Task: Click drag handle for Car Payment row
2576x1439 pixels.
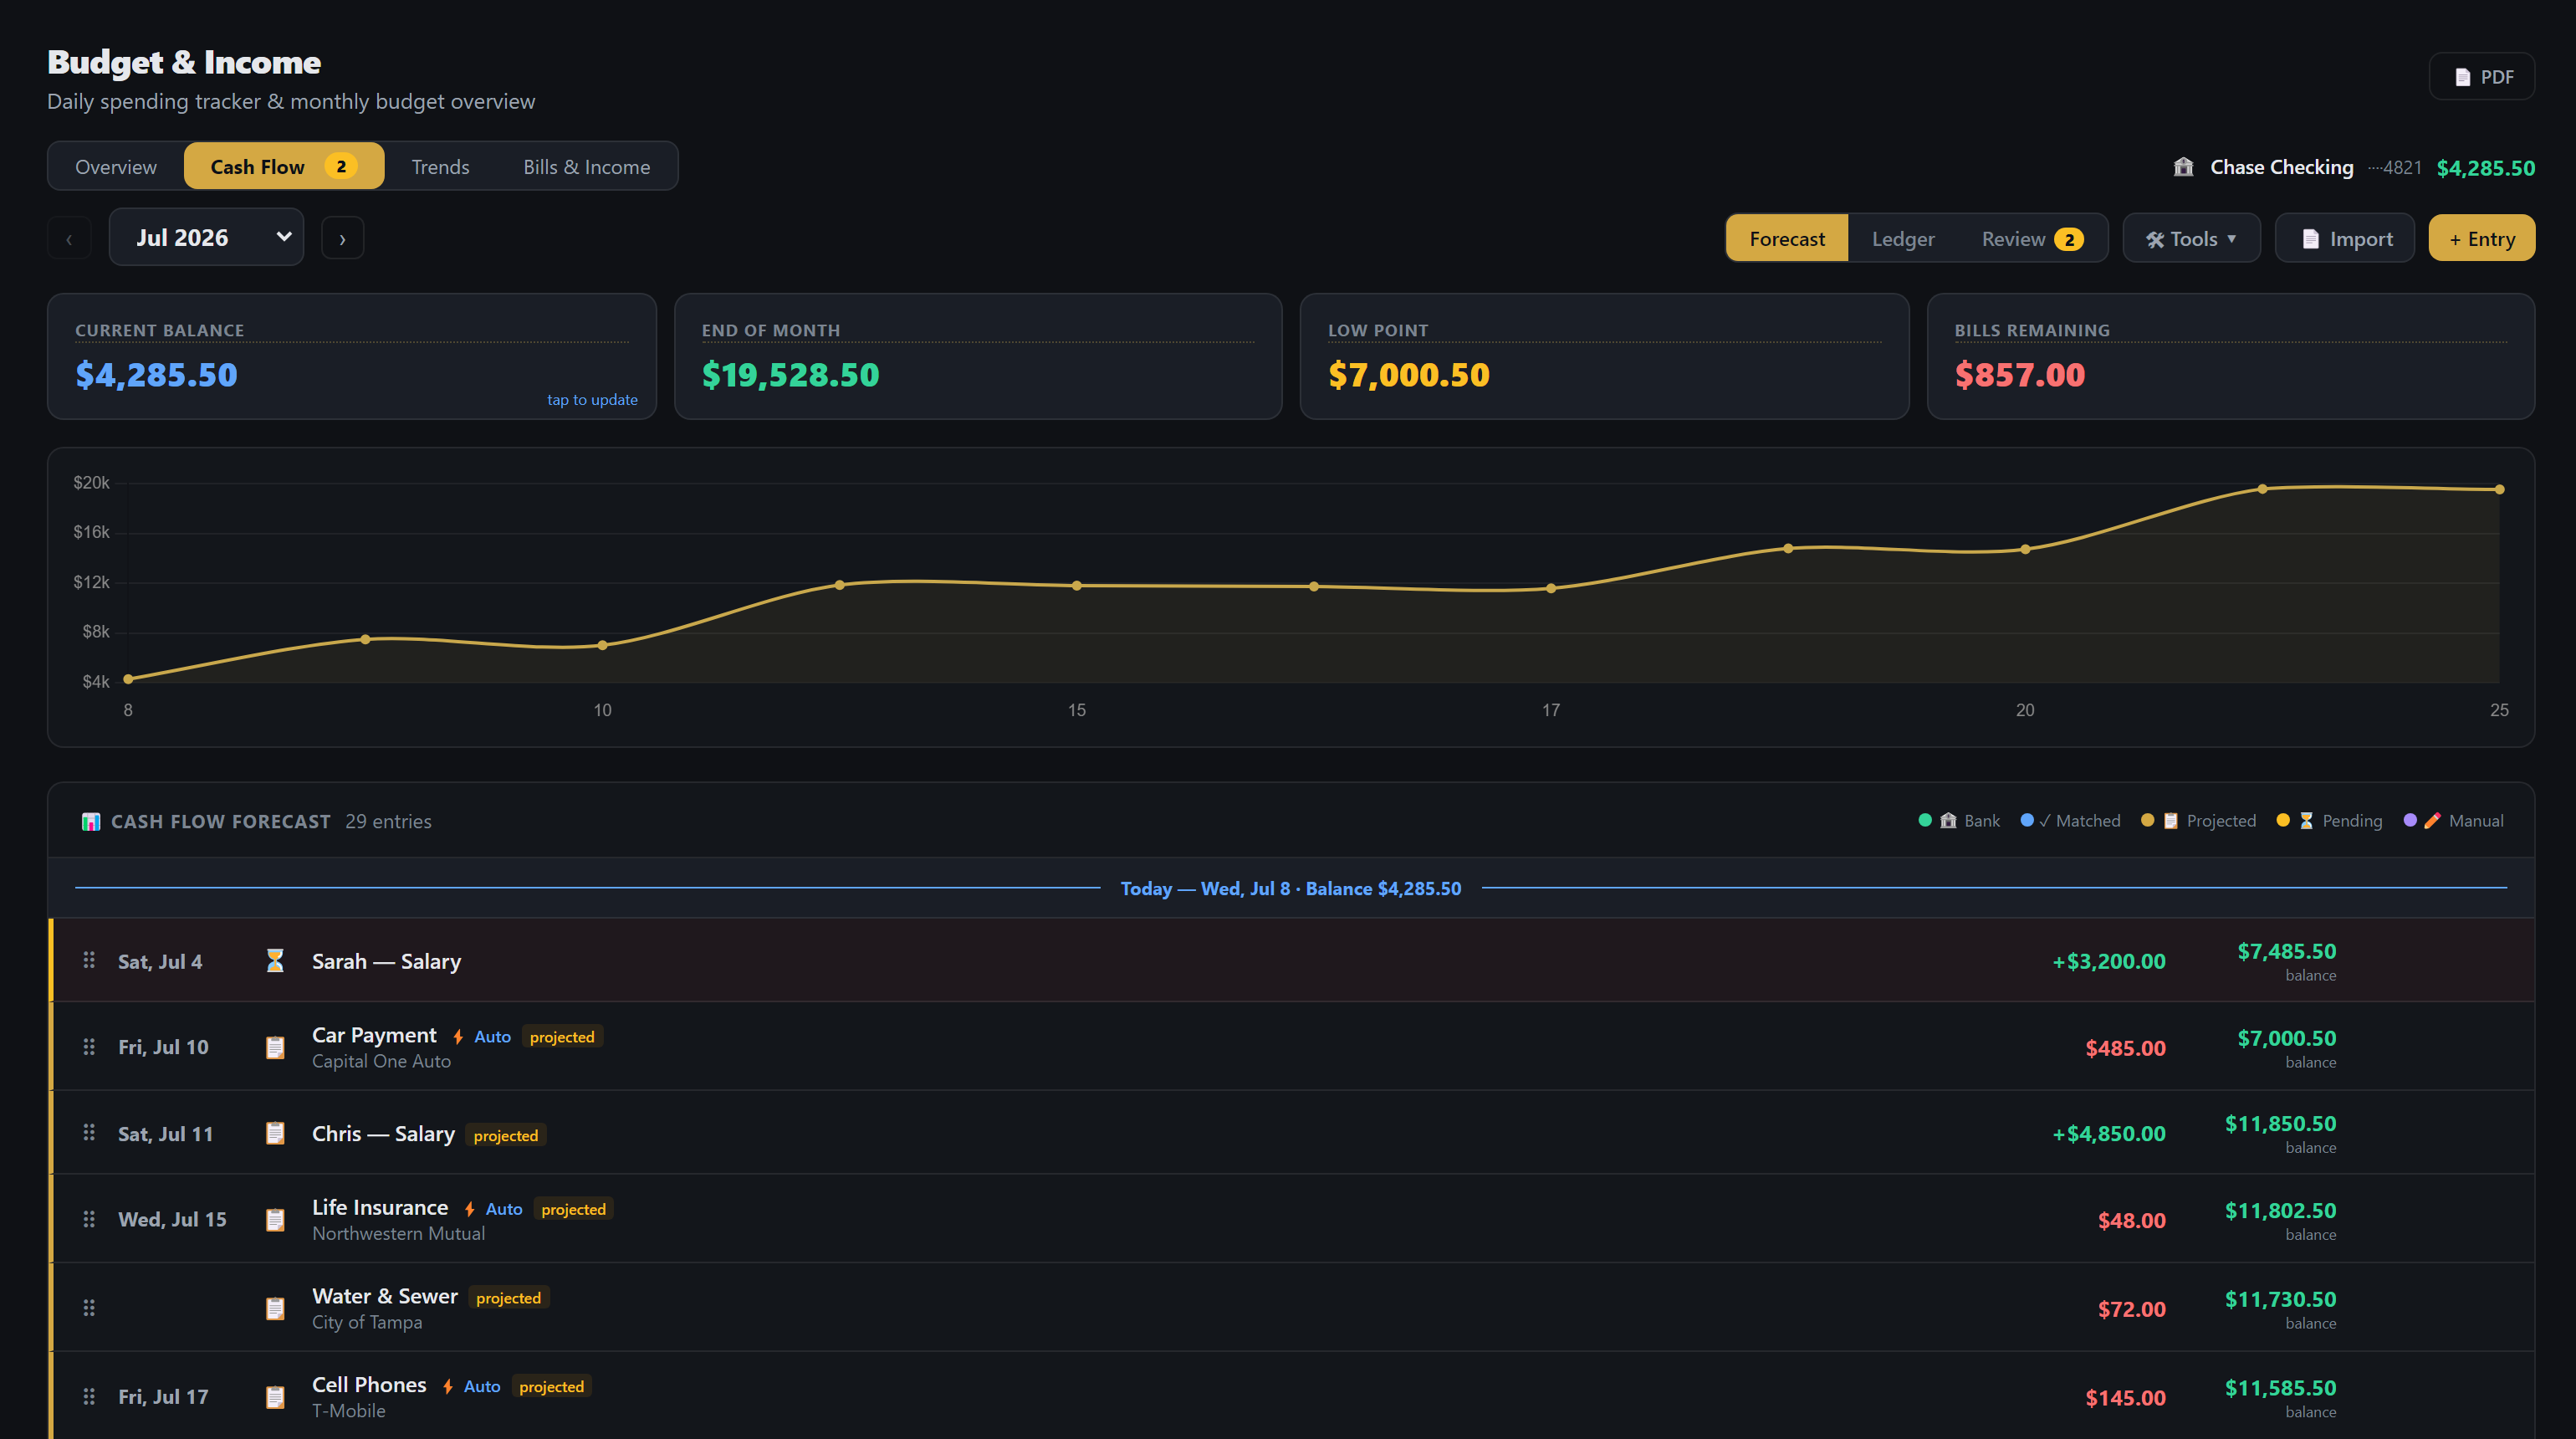Action: click(x=89, y=1047)
